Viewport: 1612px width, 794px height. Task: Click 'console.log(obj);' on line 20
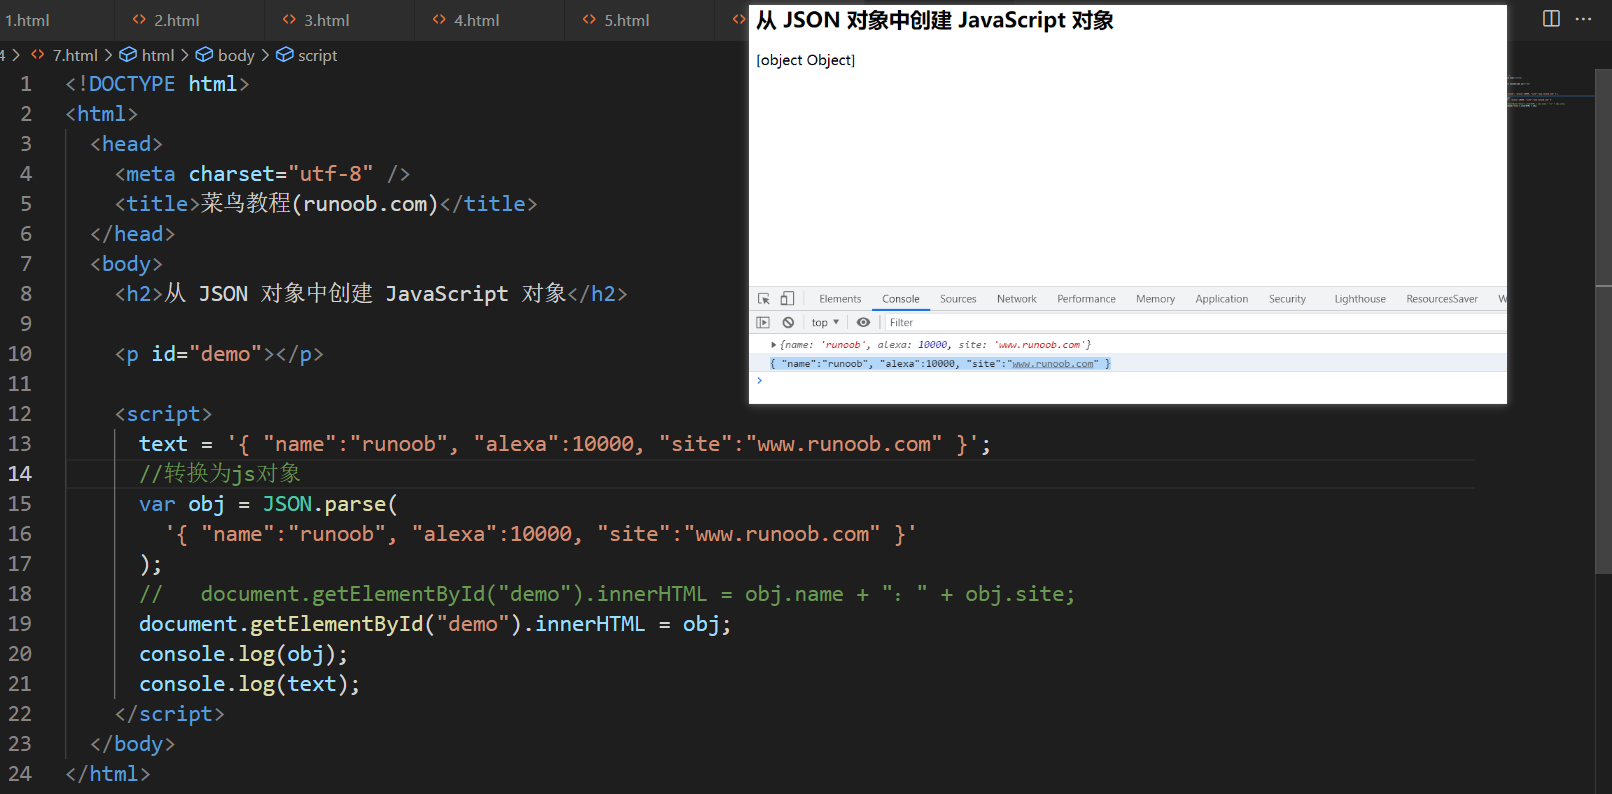243,654
